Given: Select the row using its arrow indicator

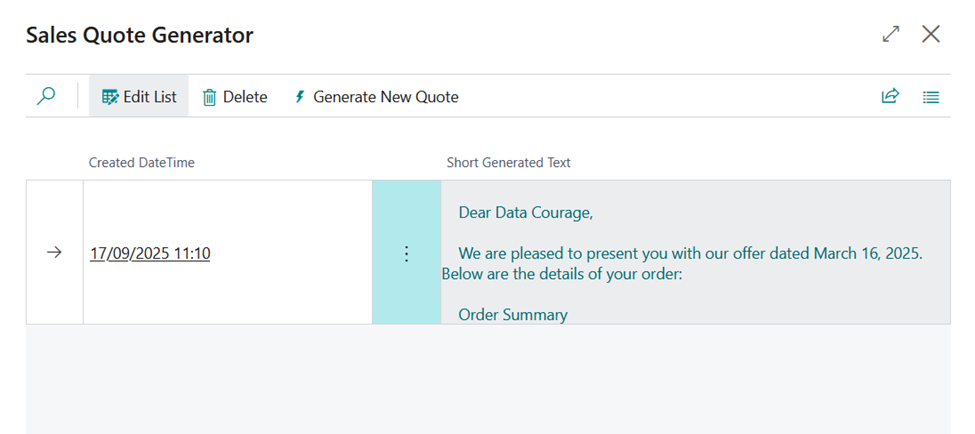Looking at the screenshot, I should (55, 253).
